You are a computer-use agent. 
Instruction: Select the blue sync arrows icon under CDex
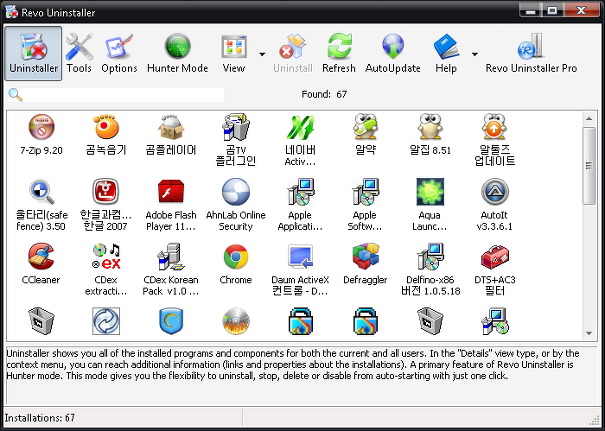pos(106,321)
